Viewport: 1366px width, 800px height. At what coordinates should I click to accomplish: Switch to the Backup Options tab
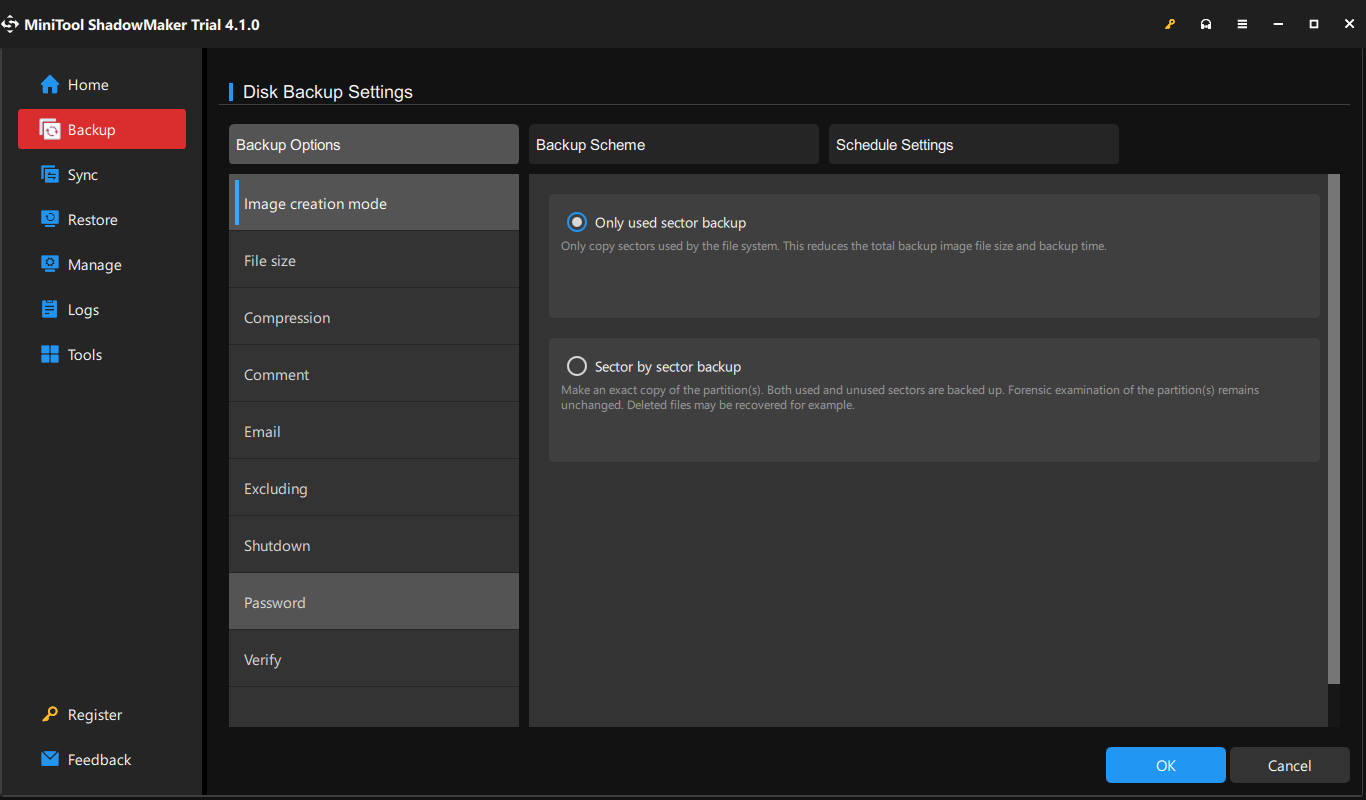(374, 144)
